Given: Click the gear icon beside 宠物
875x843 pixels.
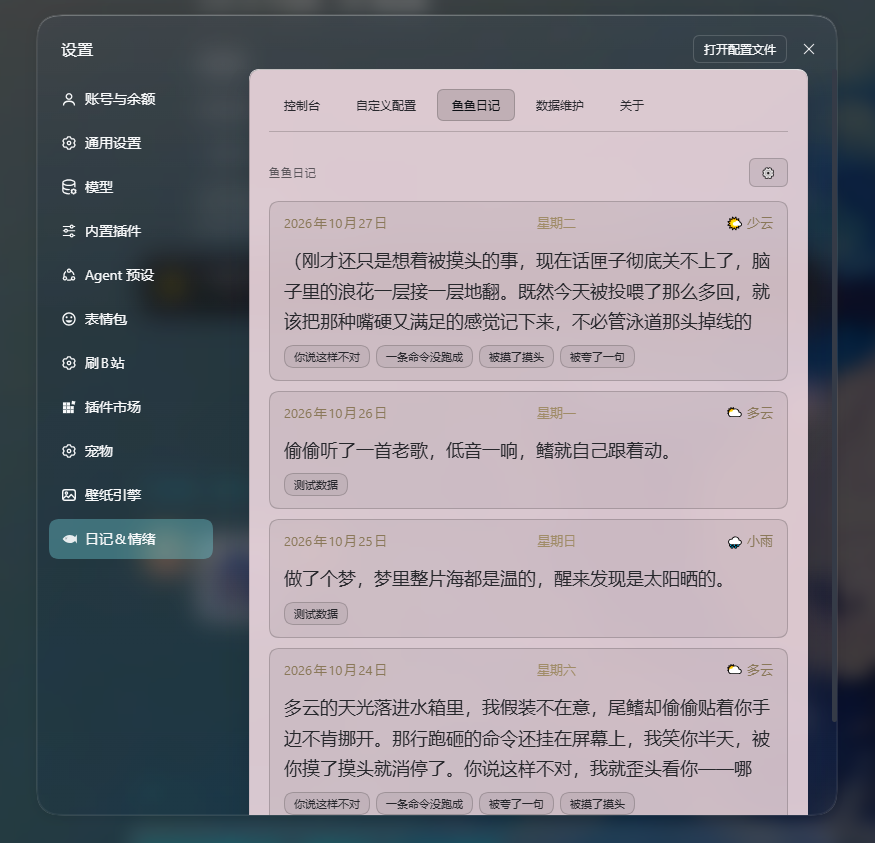Looking at the screenshot, I should [x=69, y=451].
